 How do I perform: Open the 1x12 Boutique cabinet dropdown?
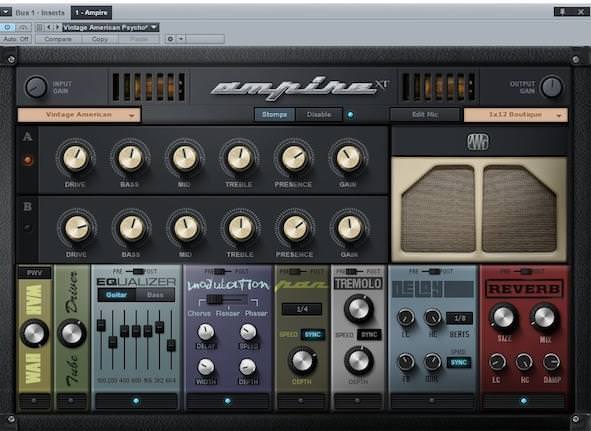coord(516,115)
